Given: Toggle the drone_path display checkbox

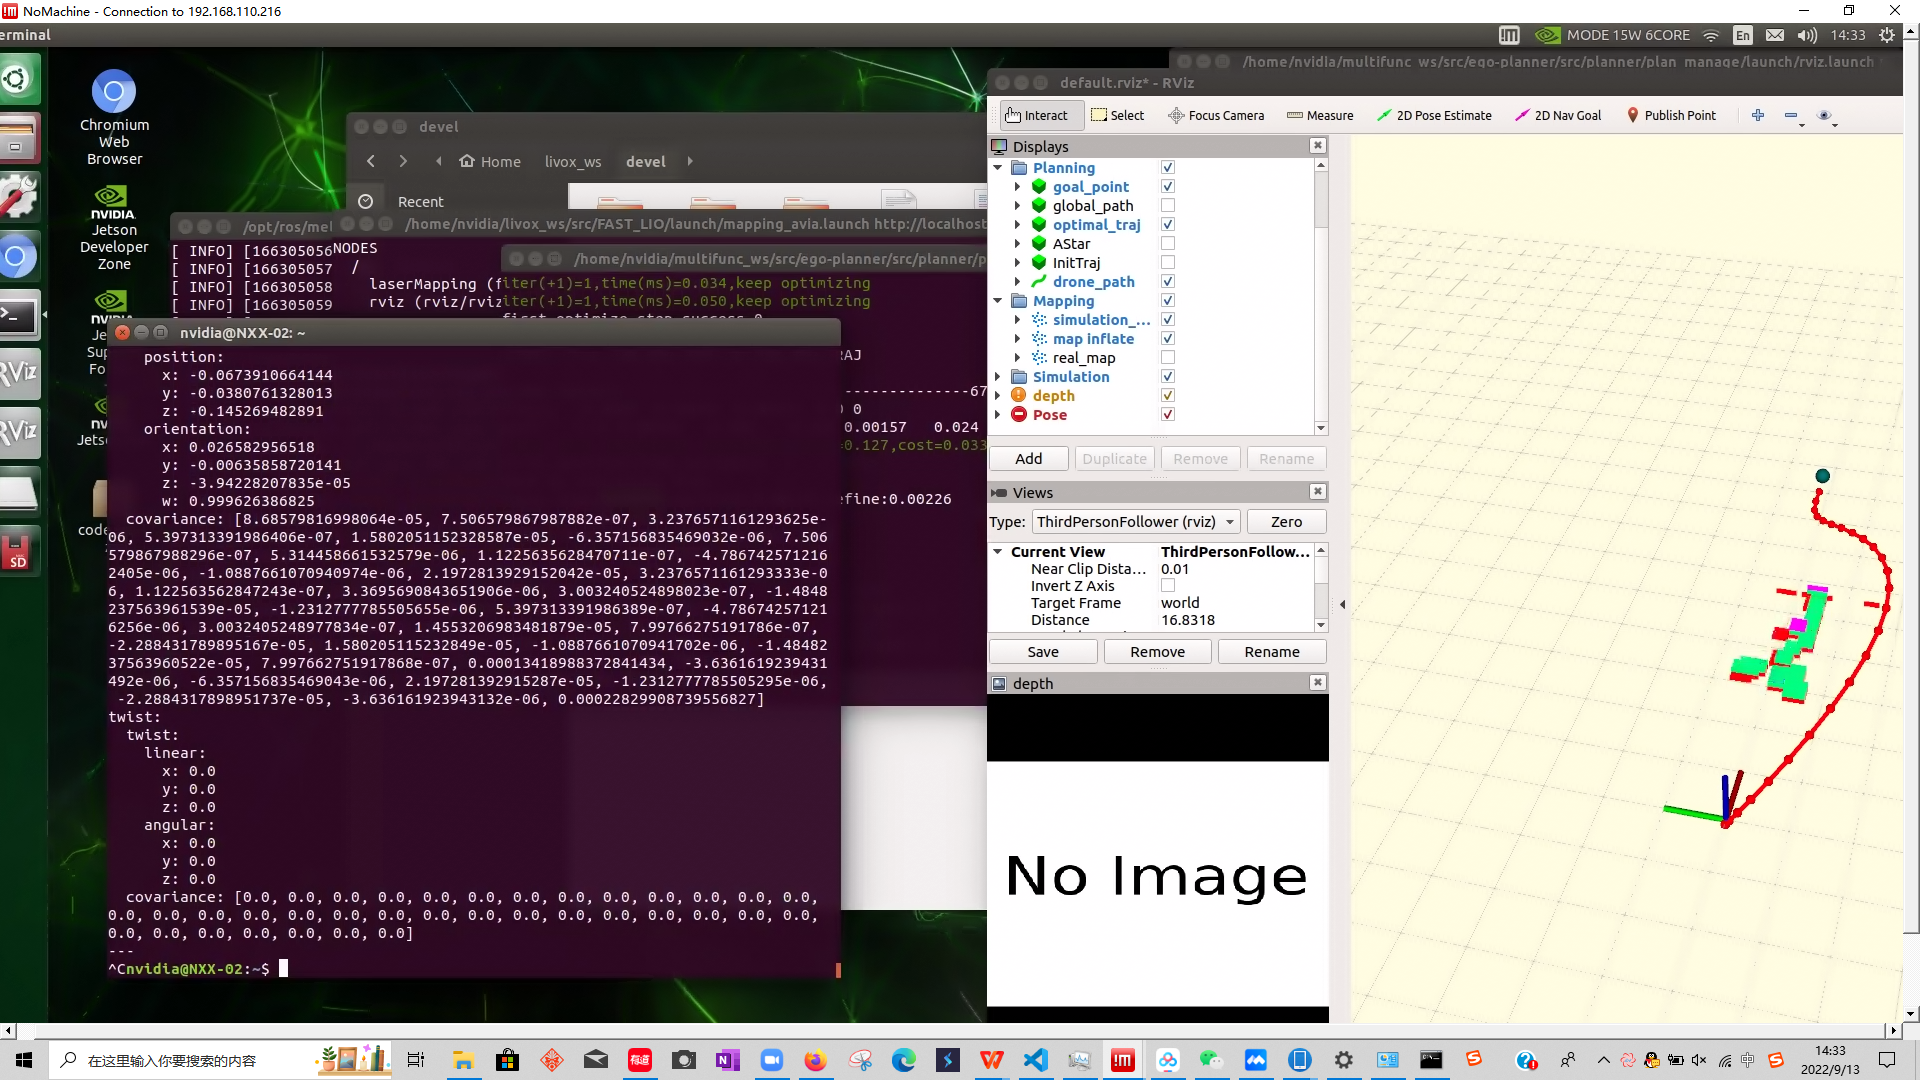Looking at the screenshot, I should [1167, 282].
